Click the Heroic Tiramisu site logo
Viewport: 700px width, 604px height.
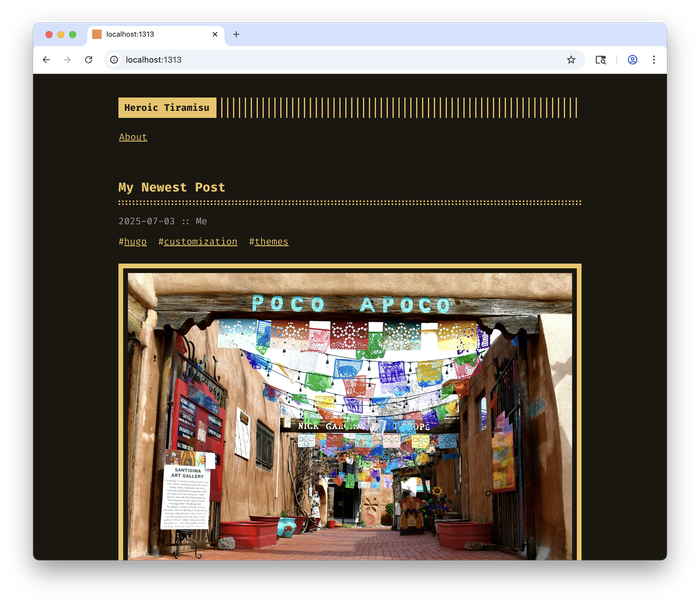point(167,108)
